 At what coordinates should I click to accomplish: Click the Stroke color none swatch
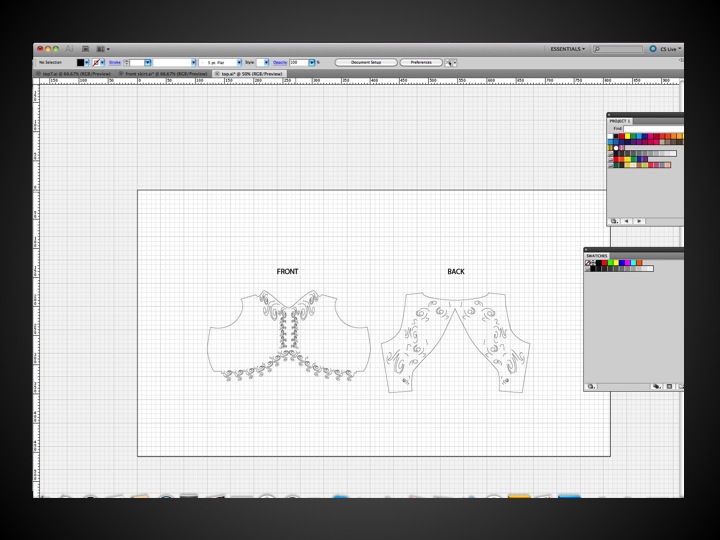pyautogui.click(x=96, y=62)
